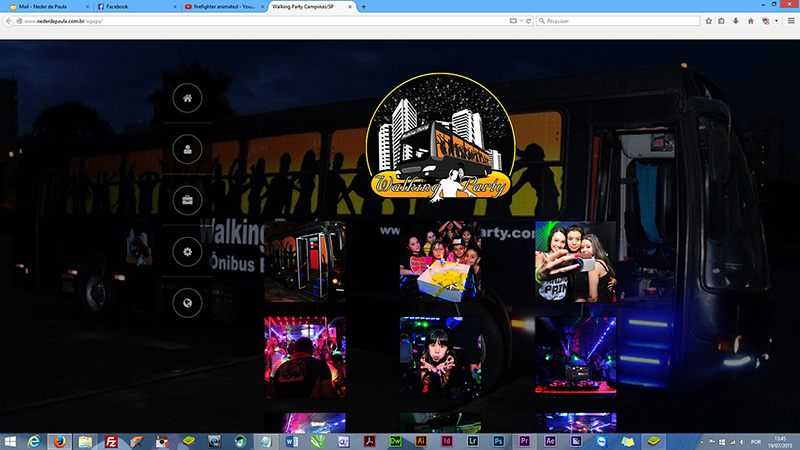
Task: Show hidden system tray icons arrow
Action: (x=702, y=442)
